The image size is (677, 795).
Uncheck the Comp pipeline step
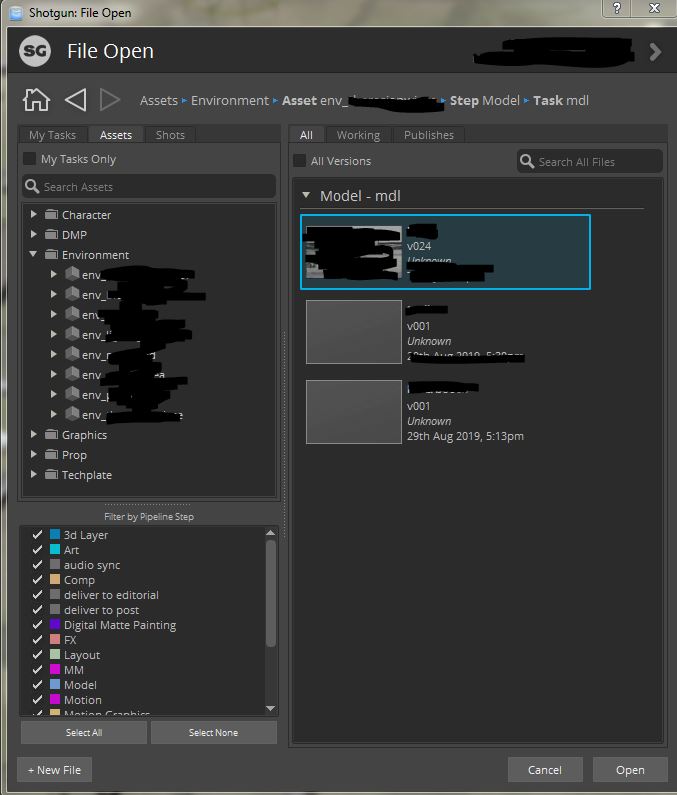pyautogui.click(x=37, y=580)
